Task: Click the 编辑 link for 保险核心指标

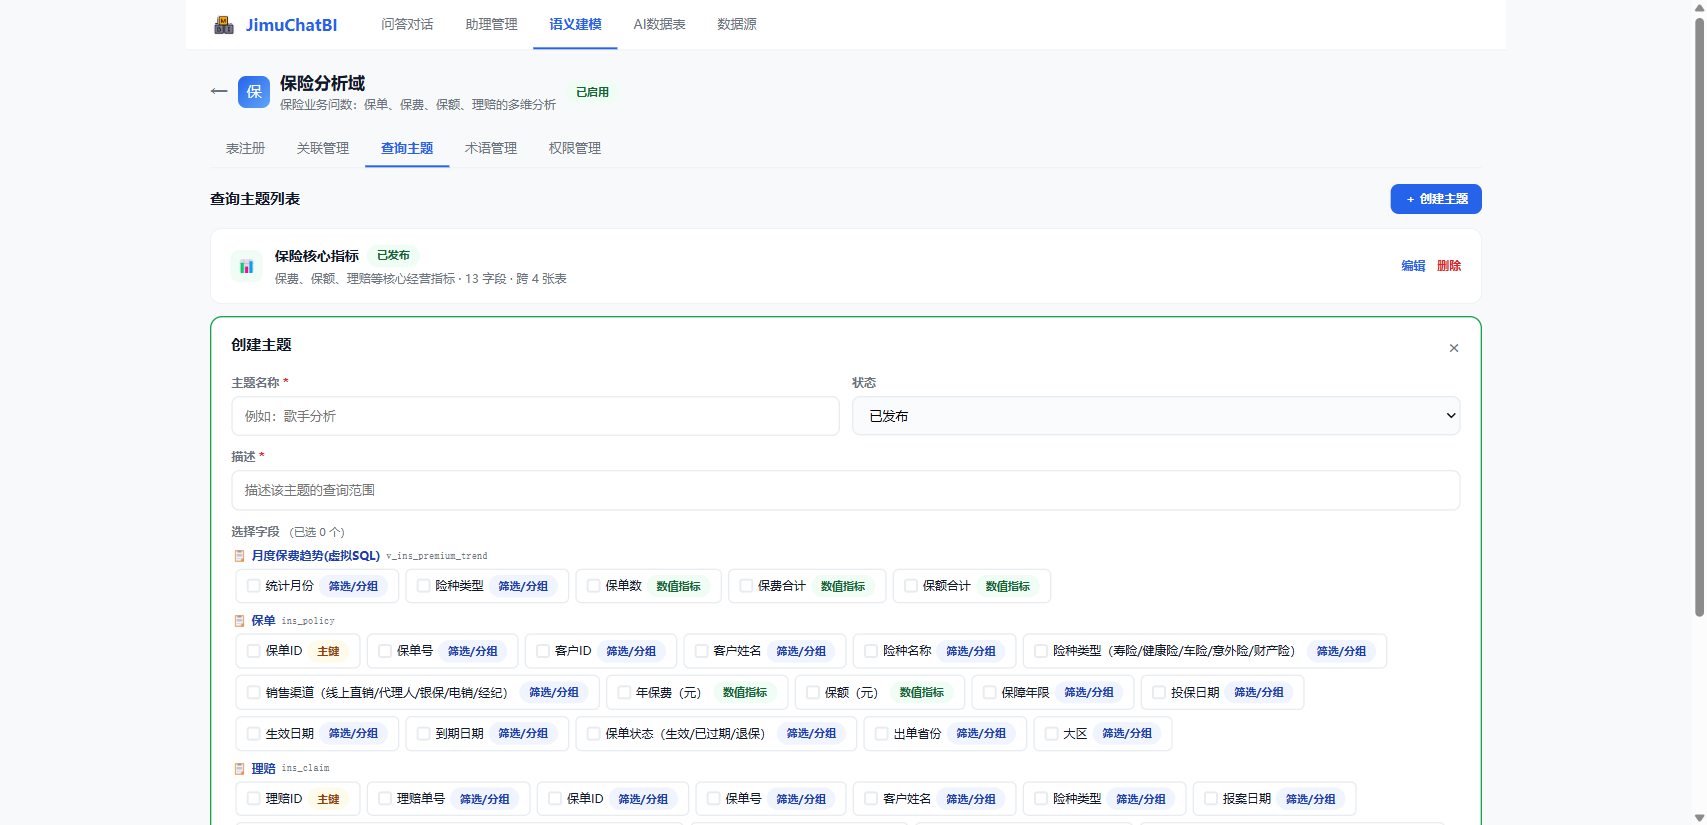Action: tap(1413, 266)
